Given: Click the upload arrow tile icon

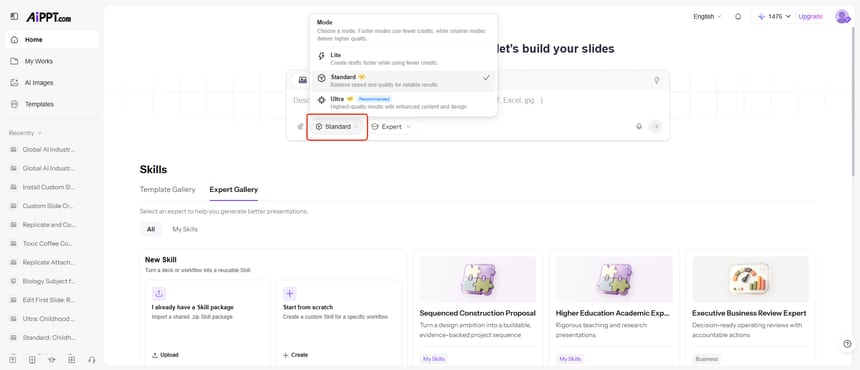Looking at the screenshot, I should click(x=160, y=293).
